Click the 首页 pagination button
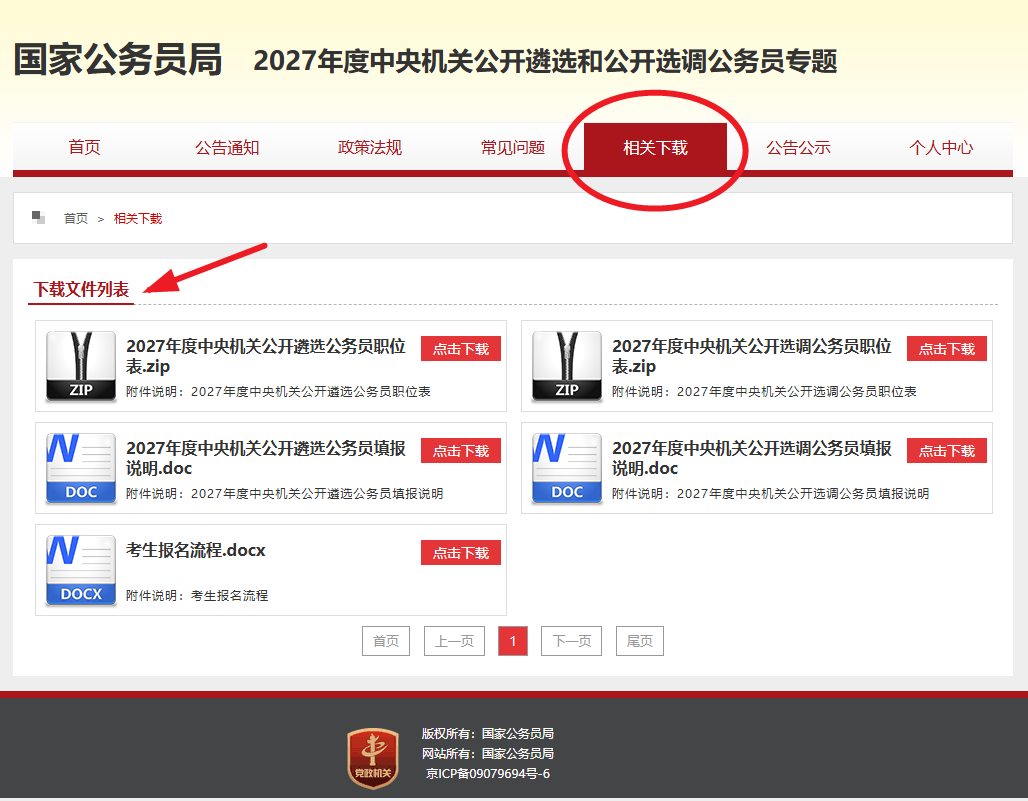The width and height of the screenshot is (1028, 801). pos(386,641)
